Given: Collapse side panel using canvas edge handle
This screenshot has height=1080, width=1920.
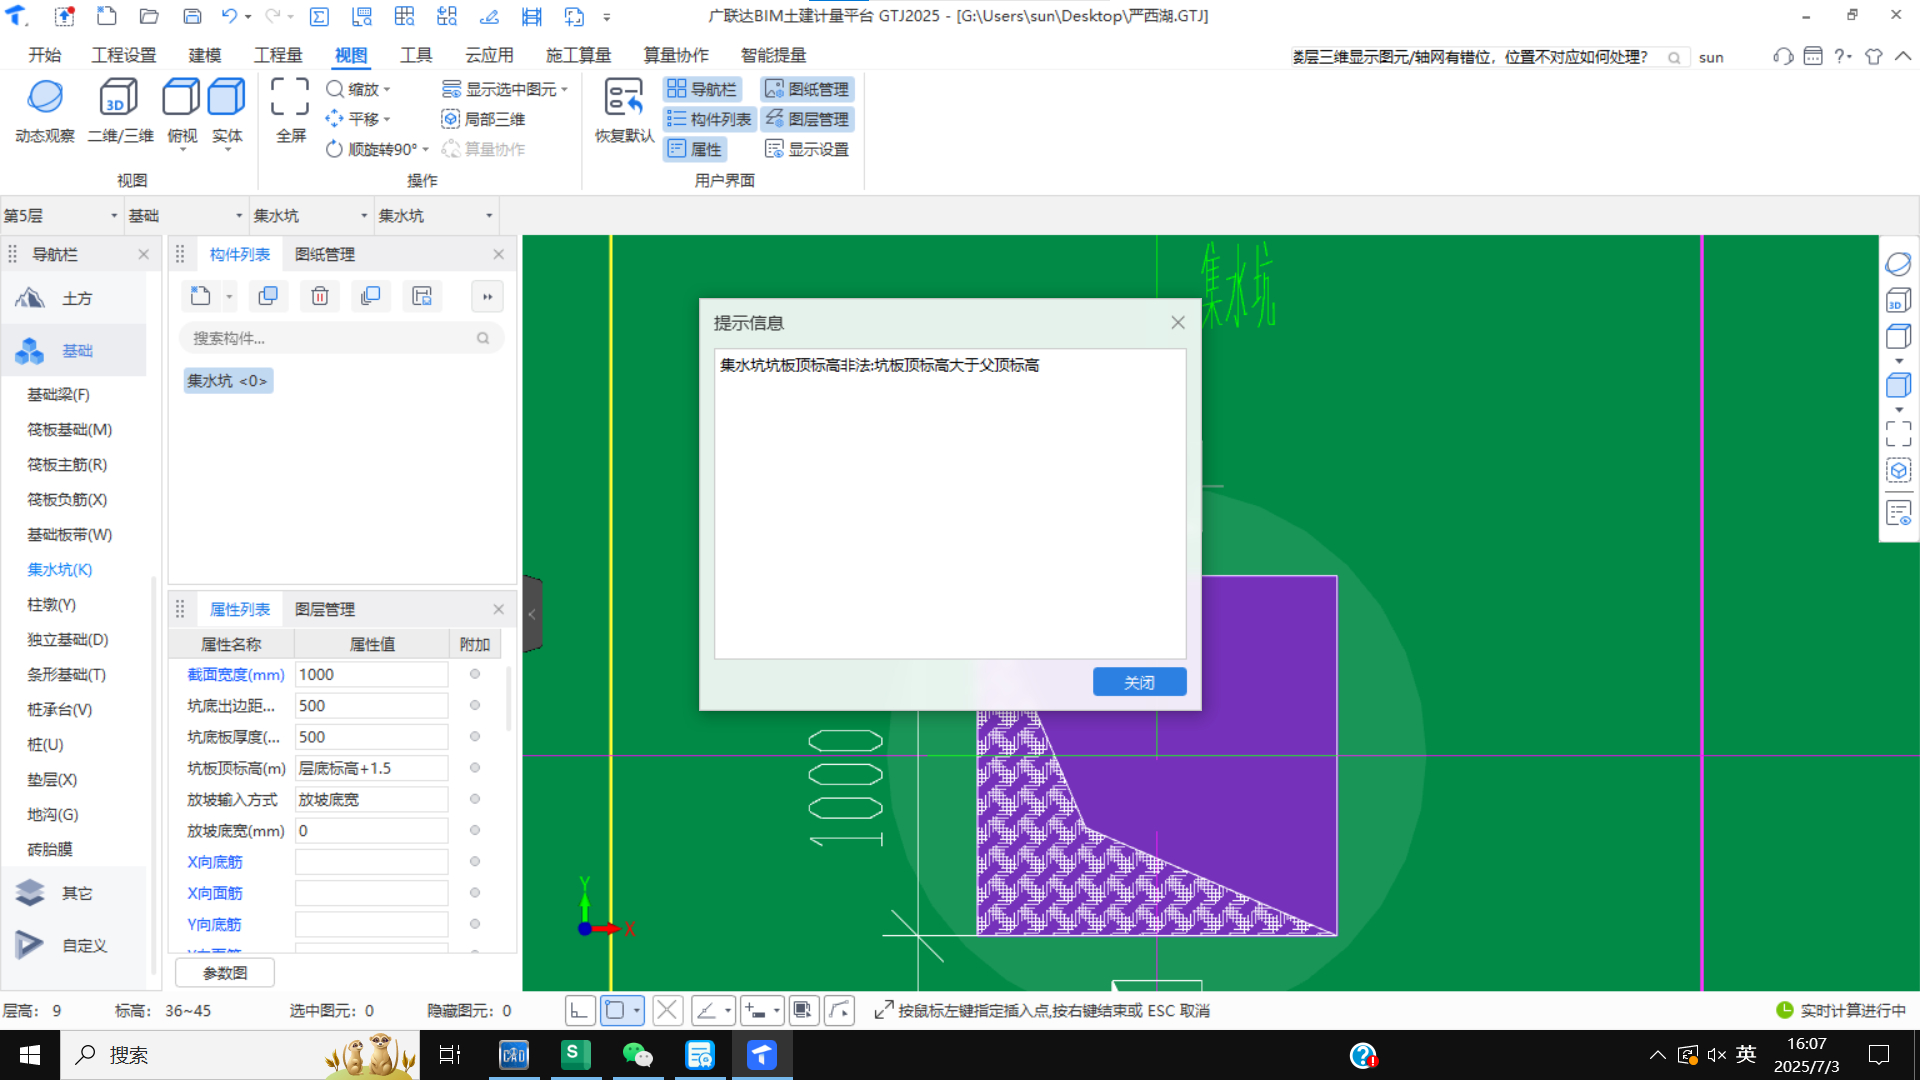Looking at the screenshot, I should pos(532,613).
